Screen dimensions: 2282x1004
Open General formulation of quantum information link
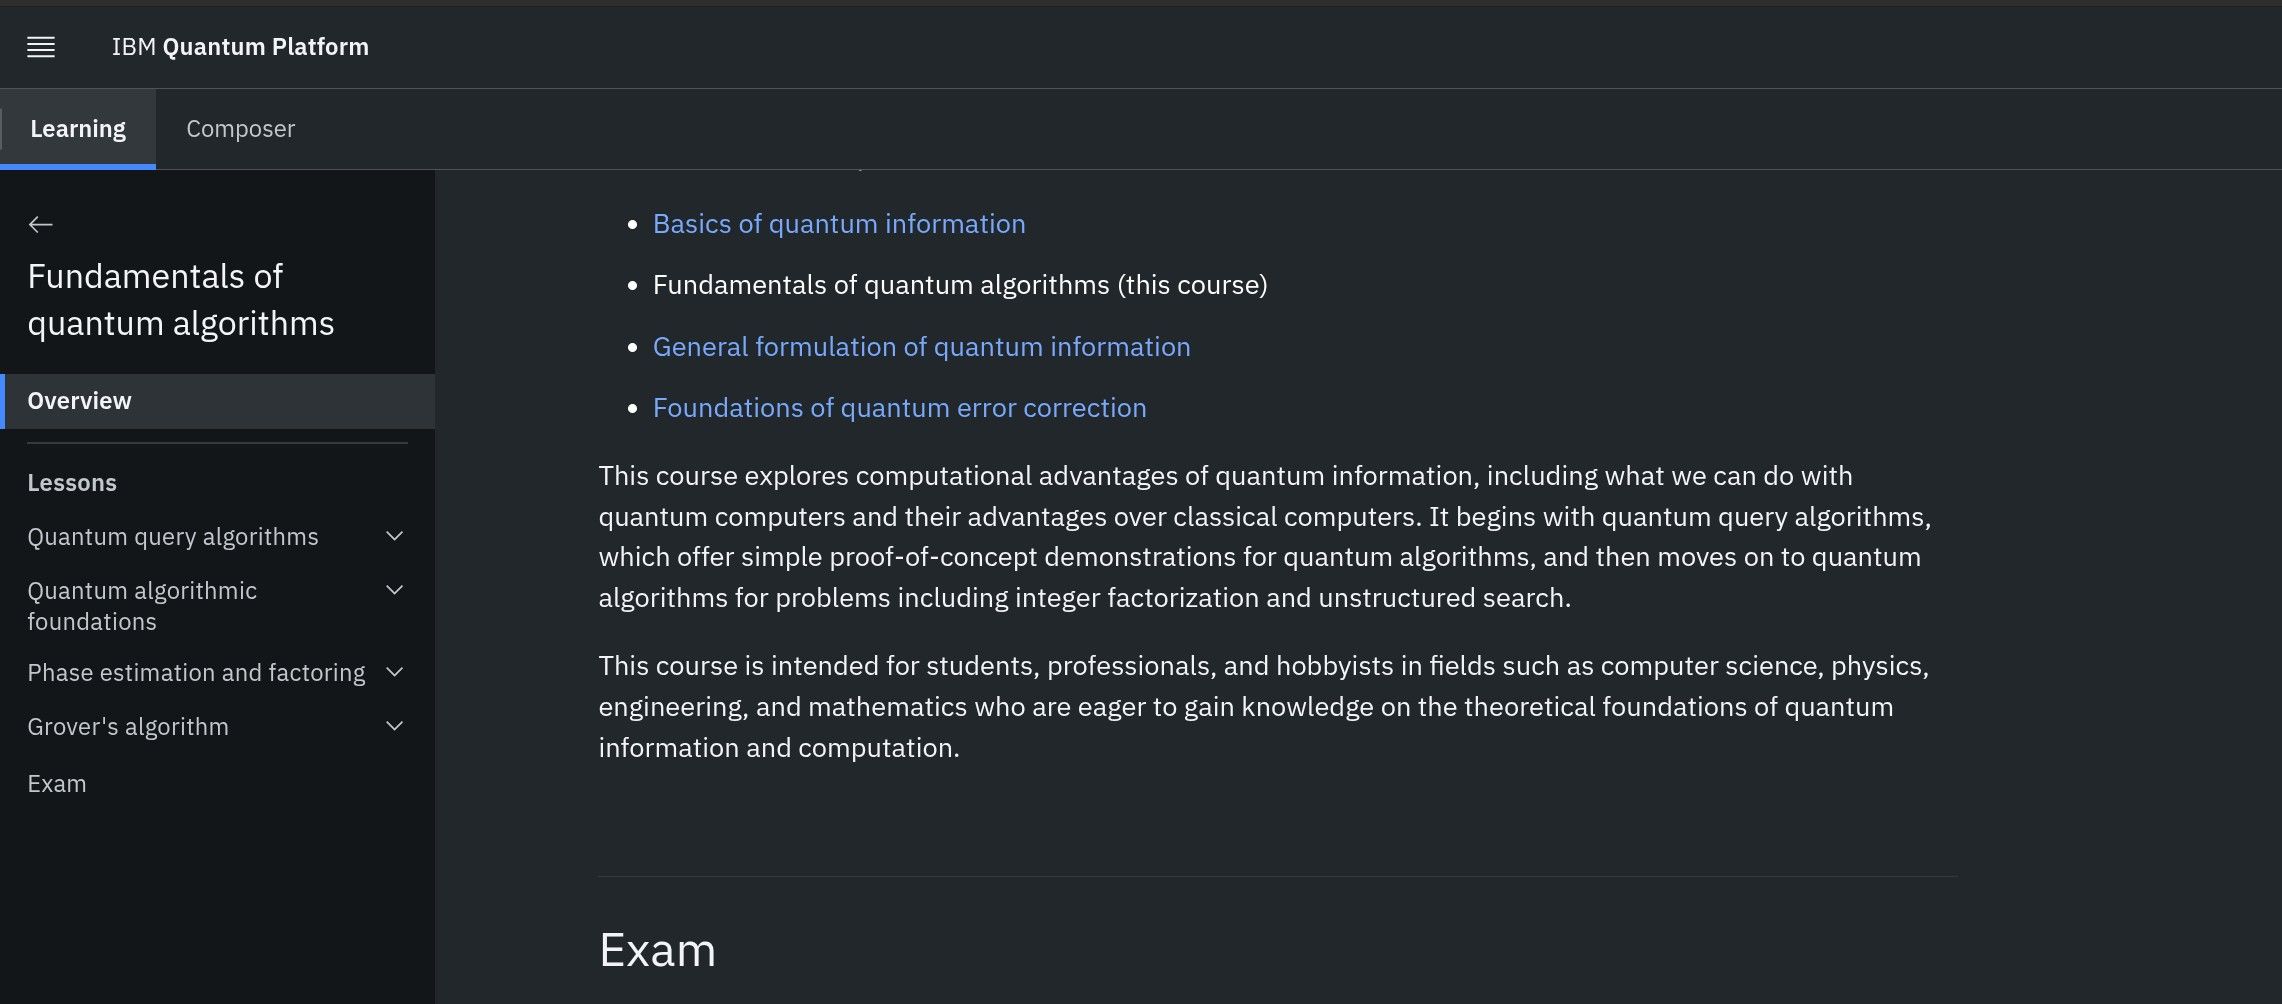(921, 347)
